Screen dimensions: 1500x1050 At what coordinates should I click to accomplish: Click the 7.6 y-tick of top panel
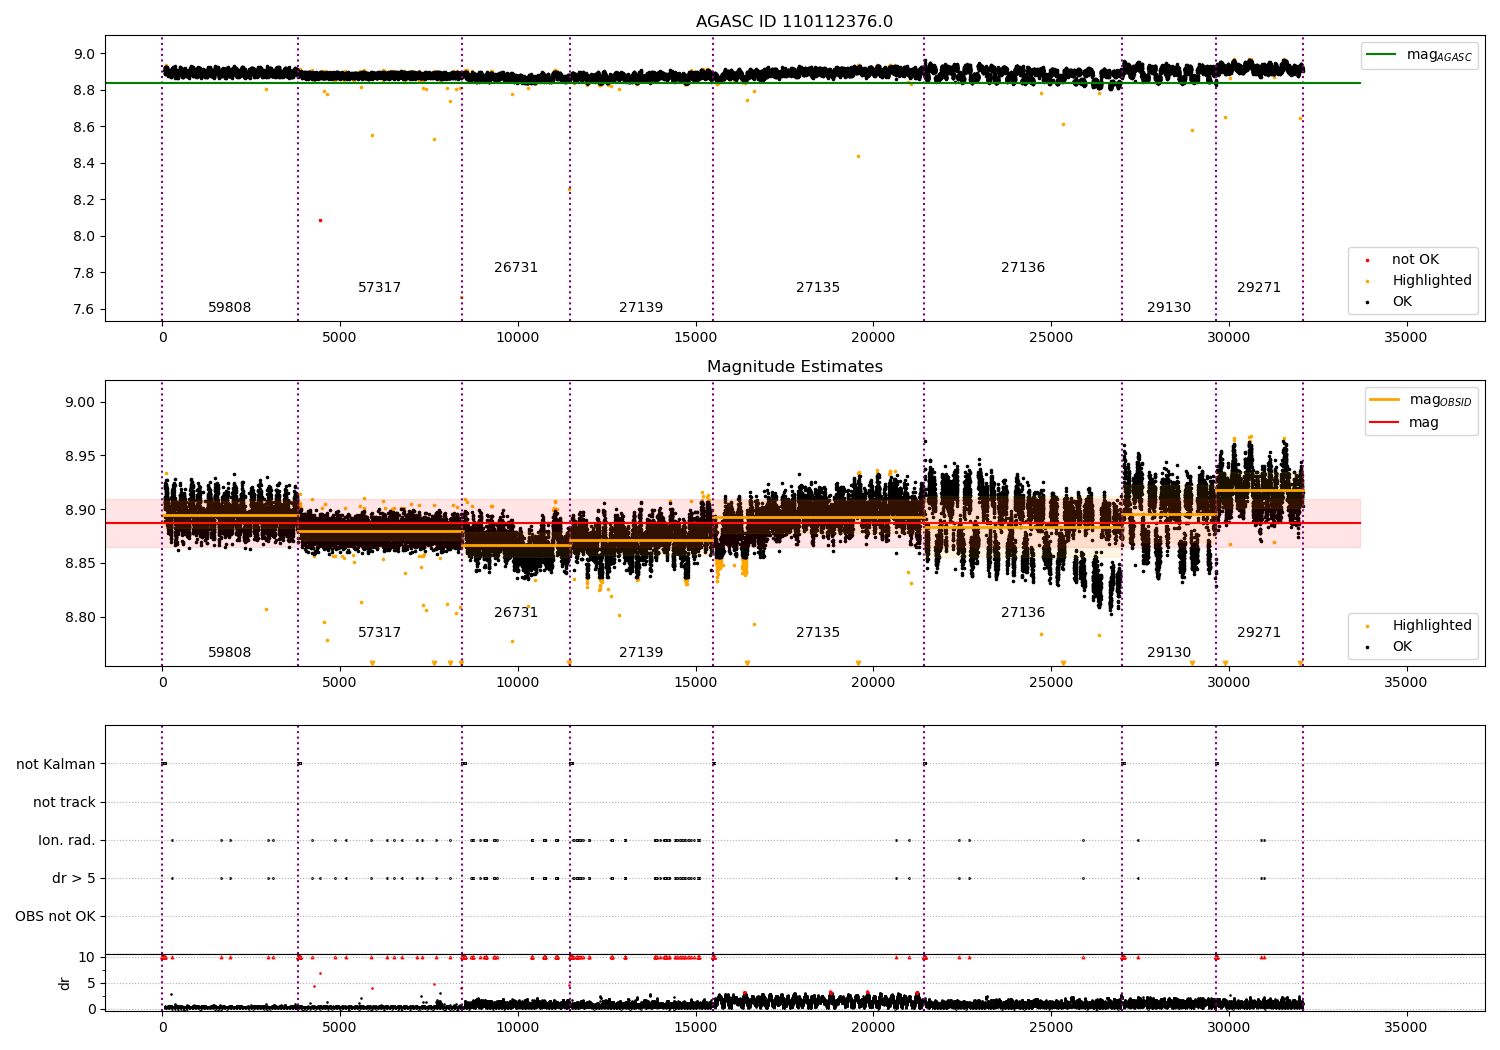point(84,310)
